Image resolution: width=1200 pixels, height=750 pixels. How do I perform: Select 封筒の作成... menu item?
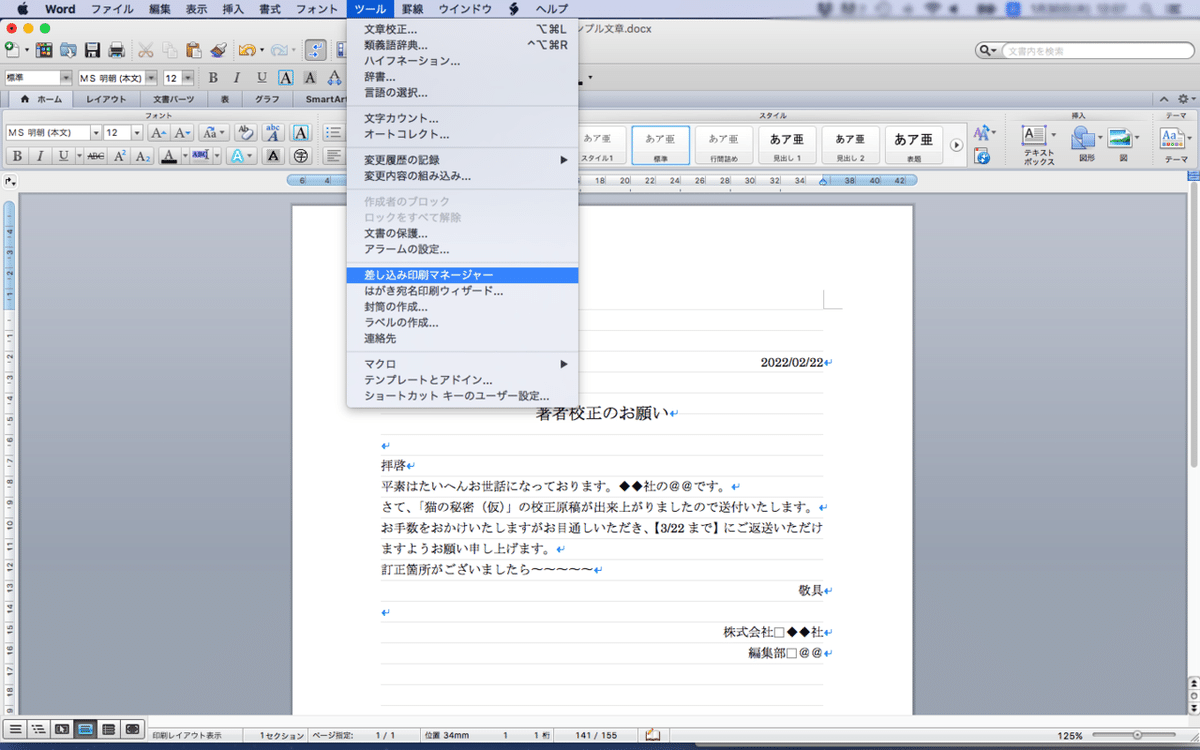click(462, 307)
